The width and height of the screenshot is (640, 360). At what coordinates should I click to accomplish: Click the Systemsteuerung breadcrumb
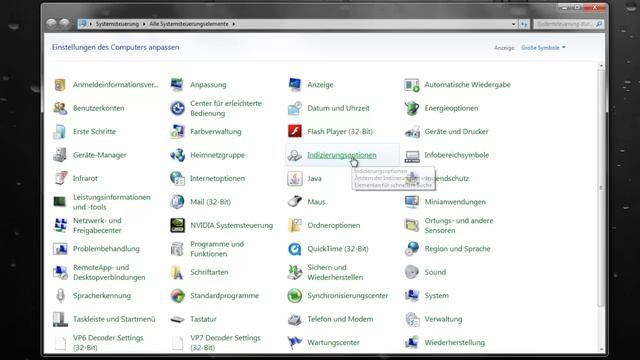[x=117, y=24]
